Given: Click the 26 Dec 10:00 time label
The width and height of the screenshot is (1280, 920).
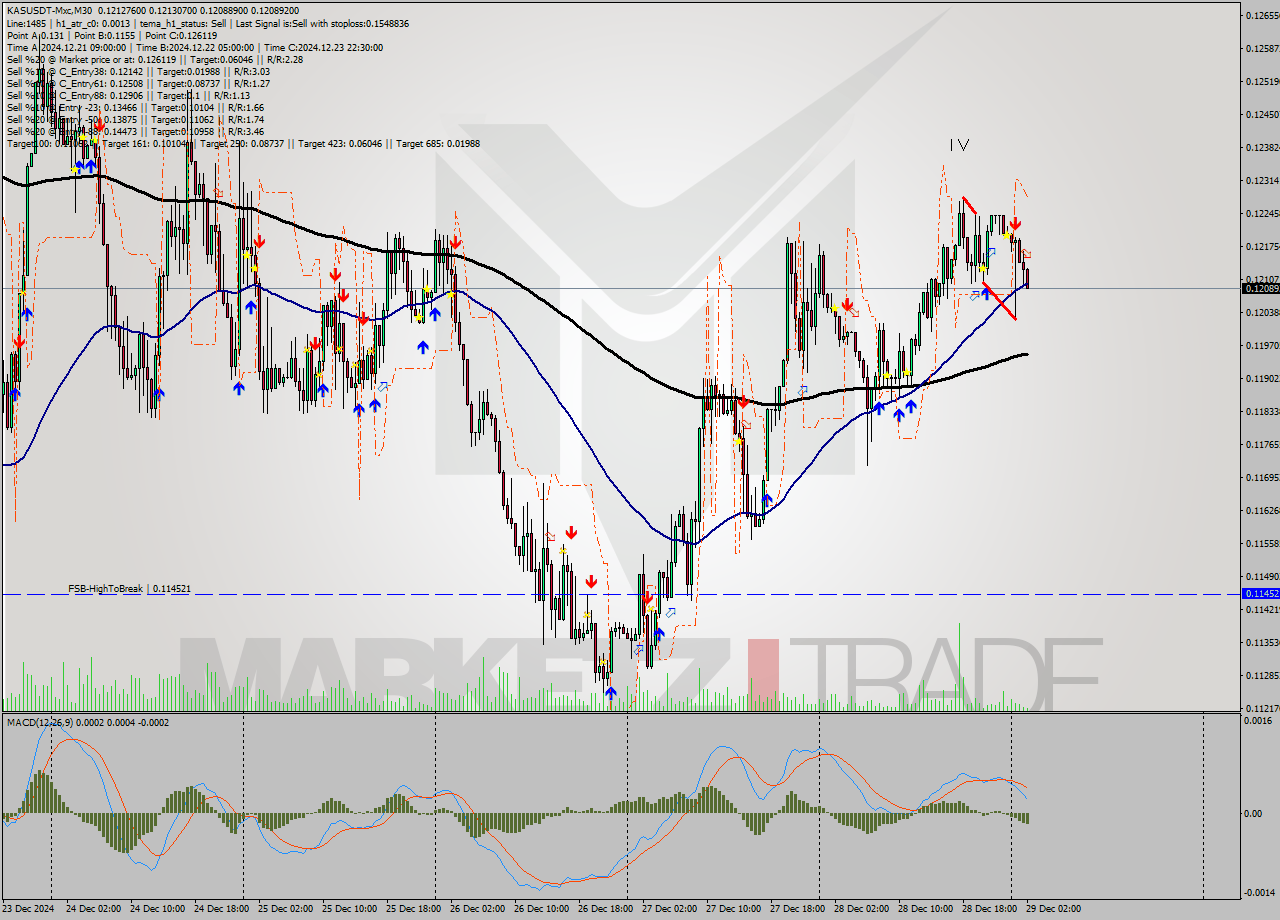Looking at the screenshot, I should point(541,909).
